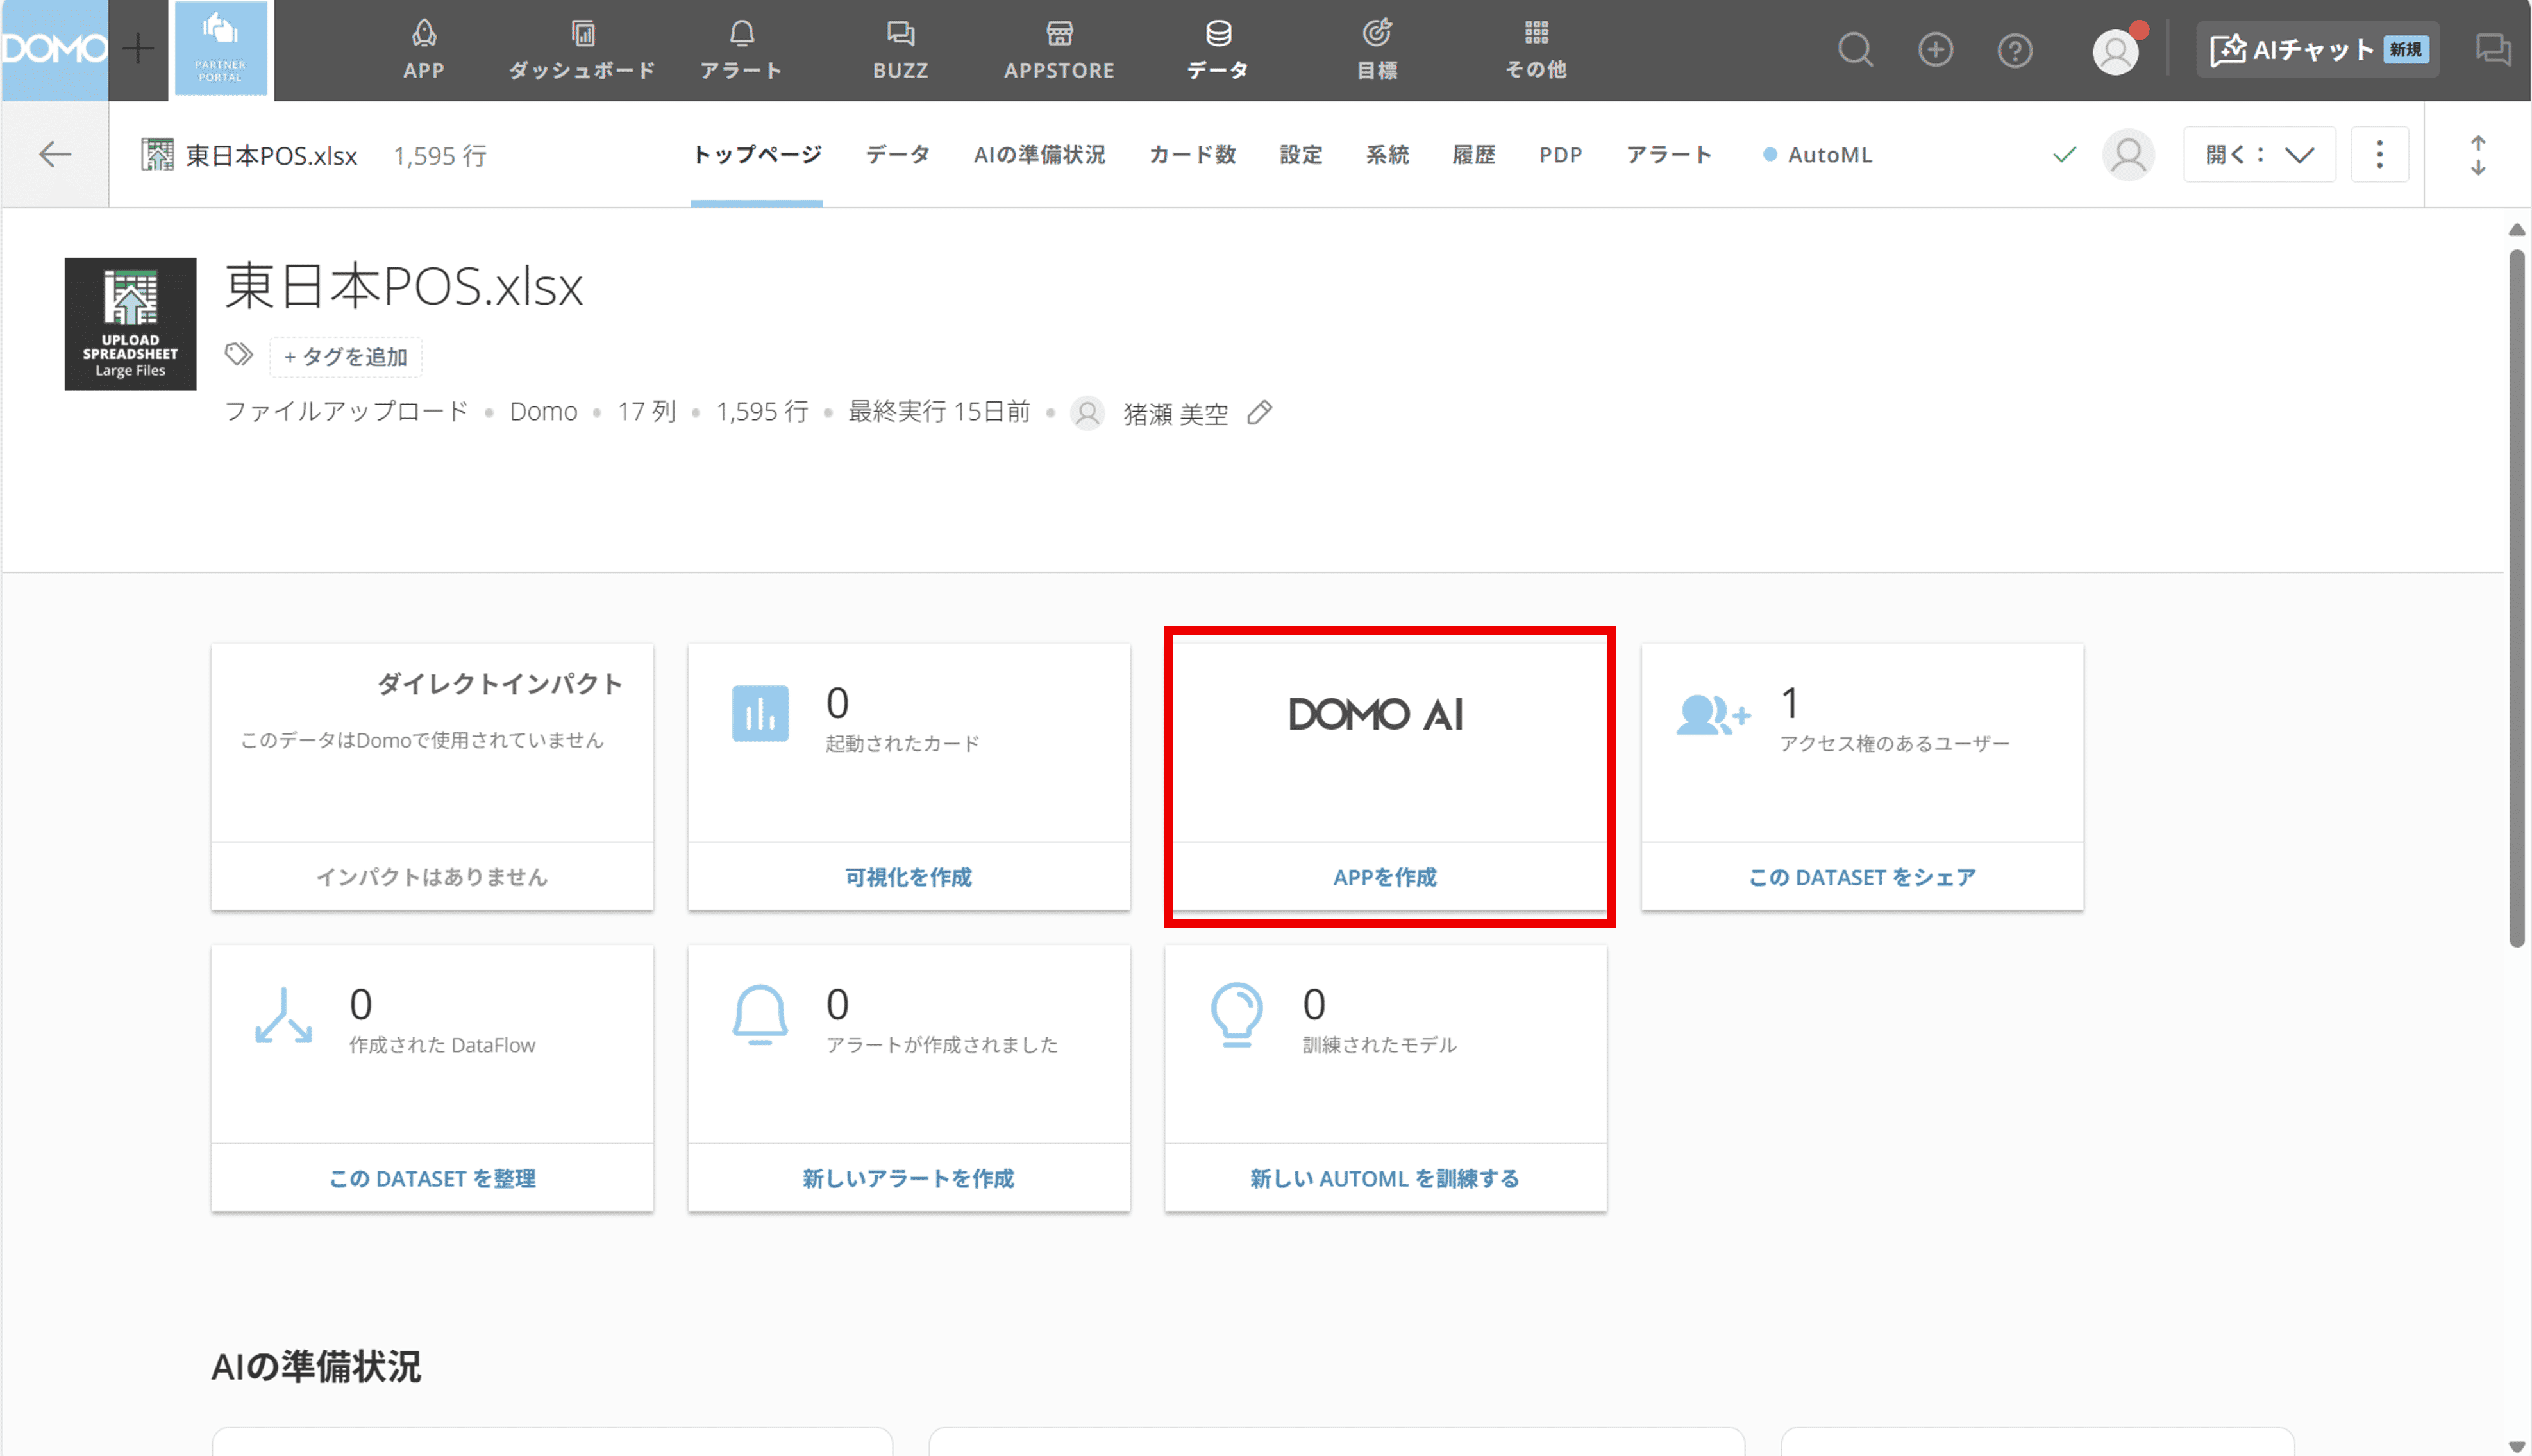Click the back arrow icon
The width and height of the screenshot is (2532, 1456).
pyautogui.click(x=55, y=154)
